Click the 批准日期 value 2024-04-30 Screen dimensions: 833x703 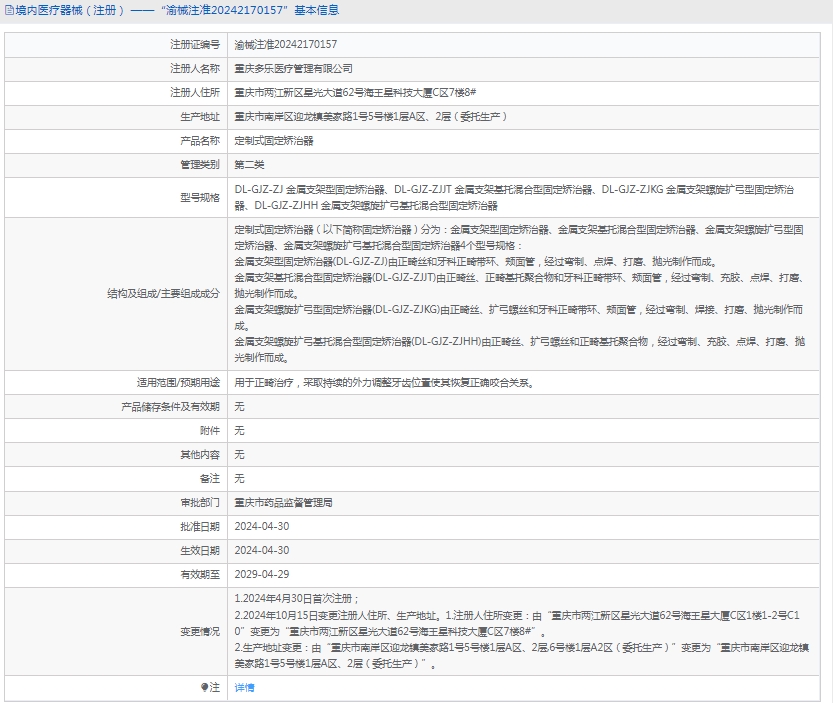[261, 526]
